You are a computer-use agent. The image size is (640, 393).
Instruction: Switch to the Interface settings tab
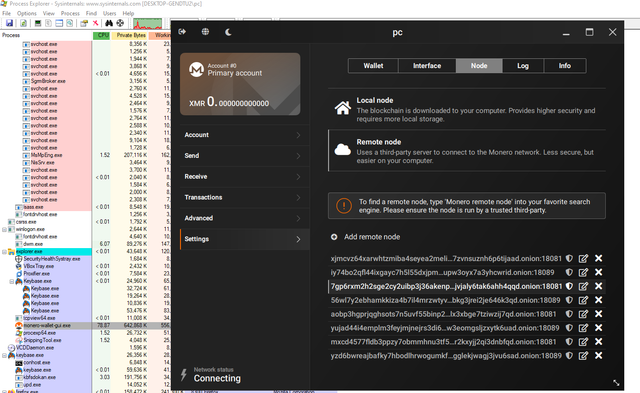coord(427,66)
